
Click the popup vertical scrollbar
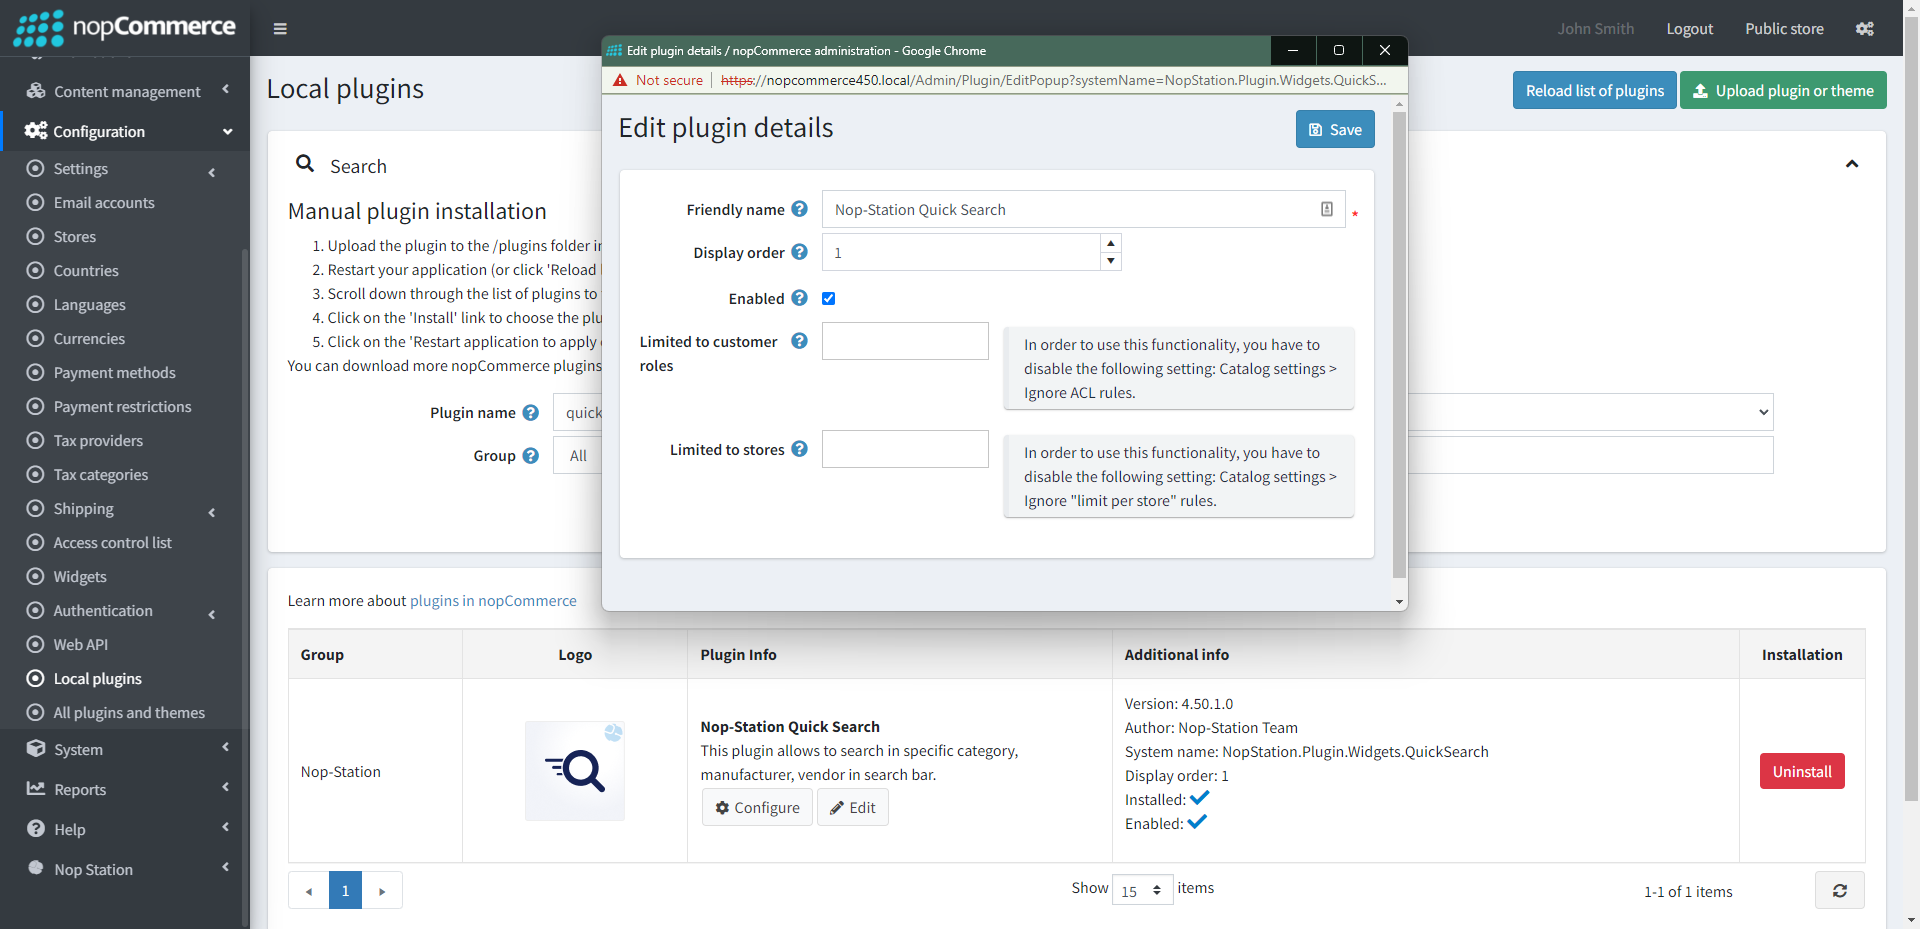click(x=1399, y=345)
